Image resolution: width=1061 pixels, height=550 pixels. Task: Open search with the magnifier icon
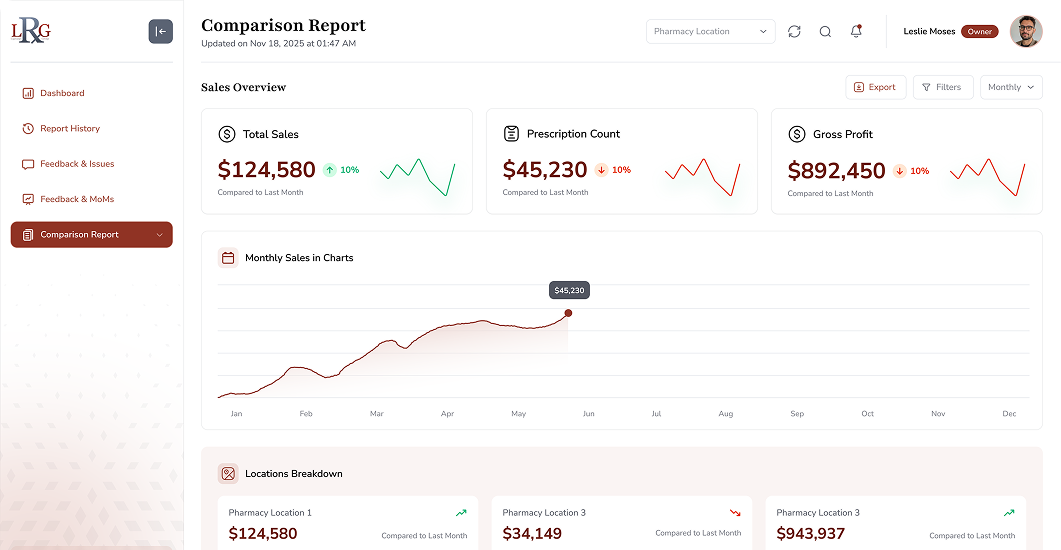pyautogui.click(x=825, y=32)
